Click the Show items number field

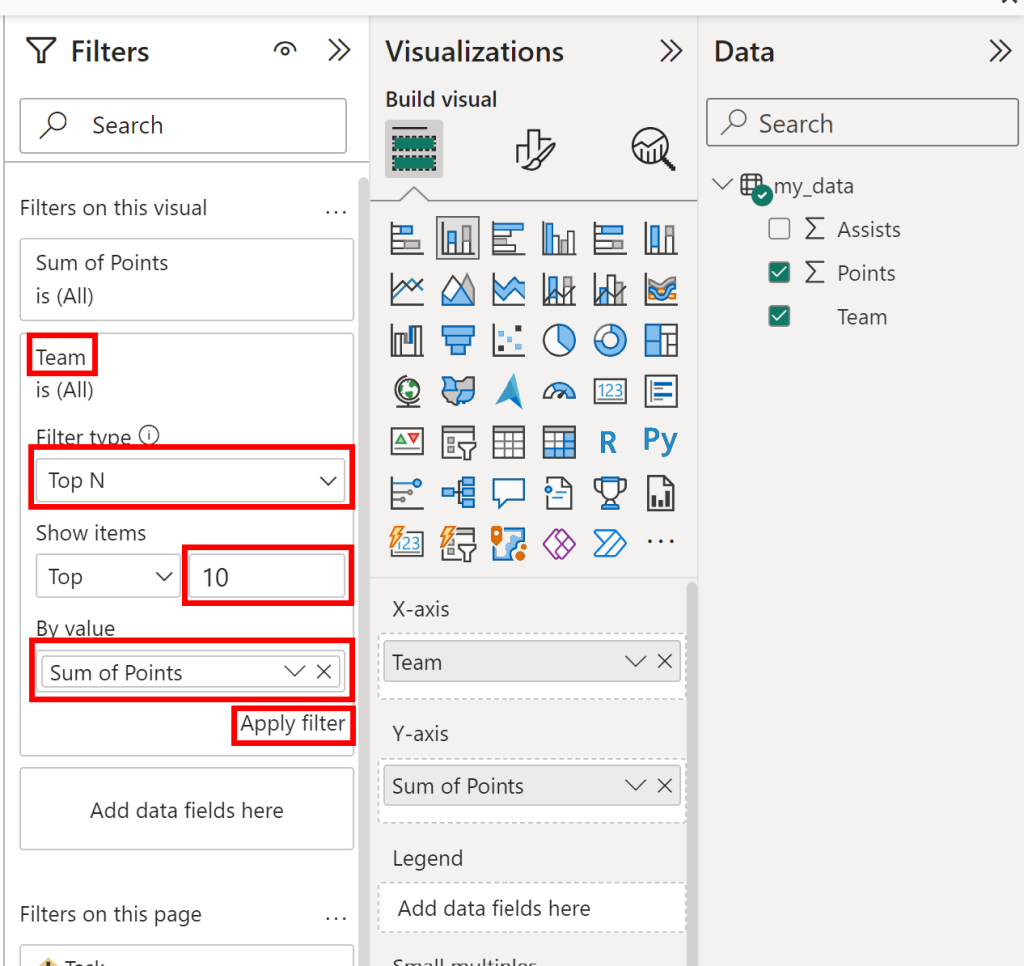pos(267,577)
